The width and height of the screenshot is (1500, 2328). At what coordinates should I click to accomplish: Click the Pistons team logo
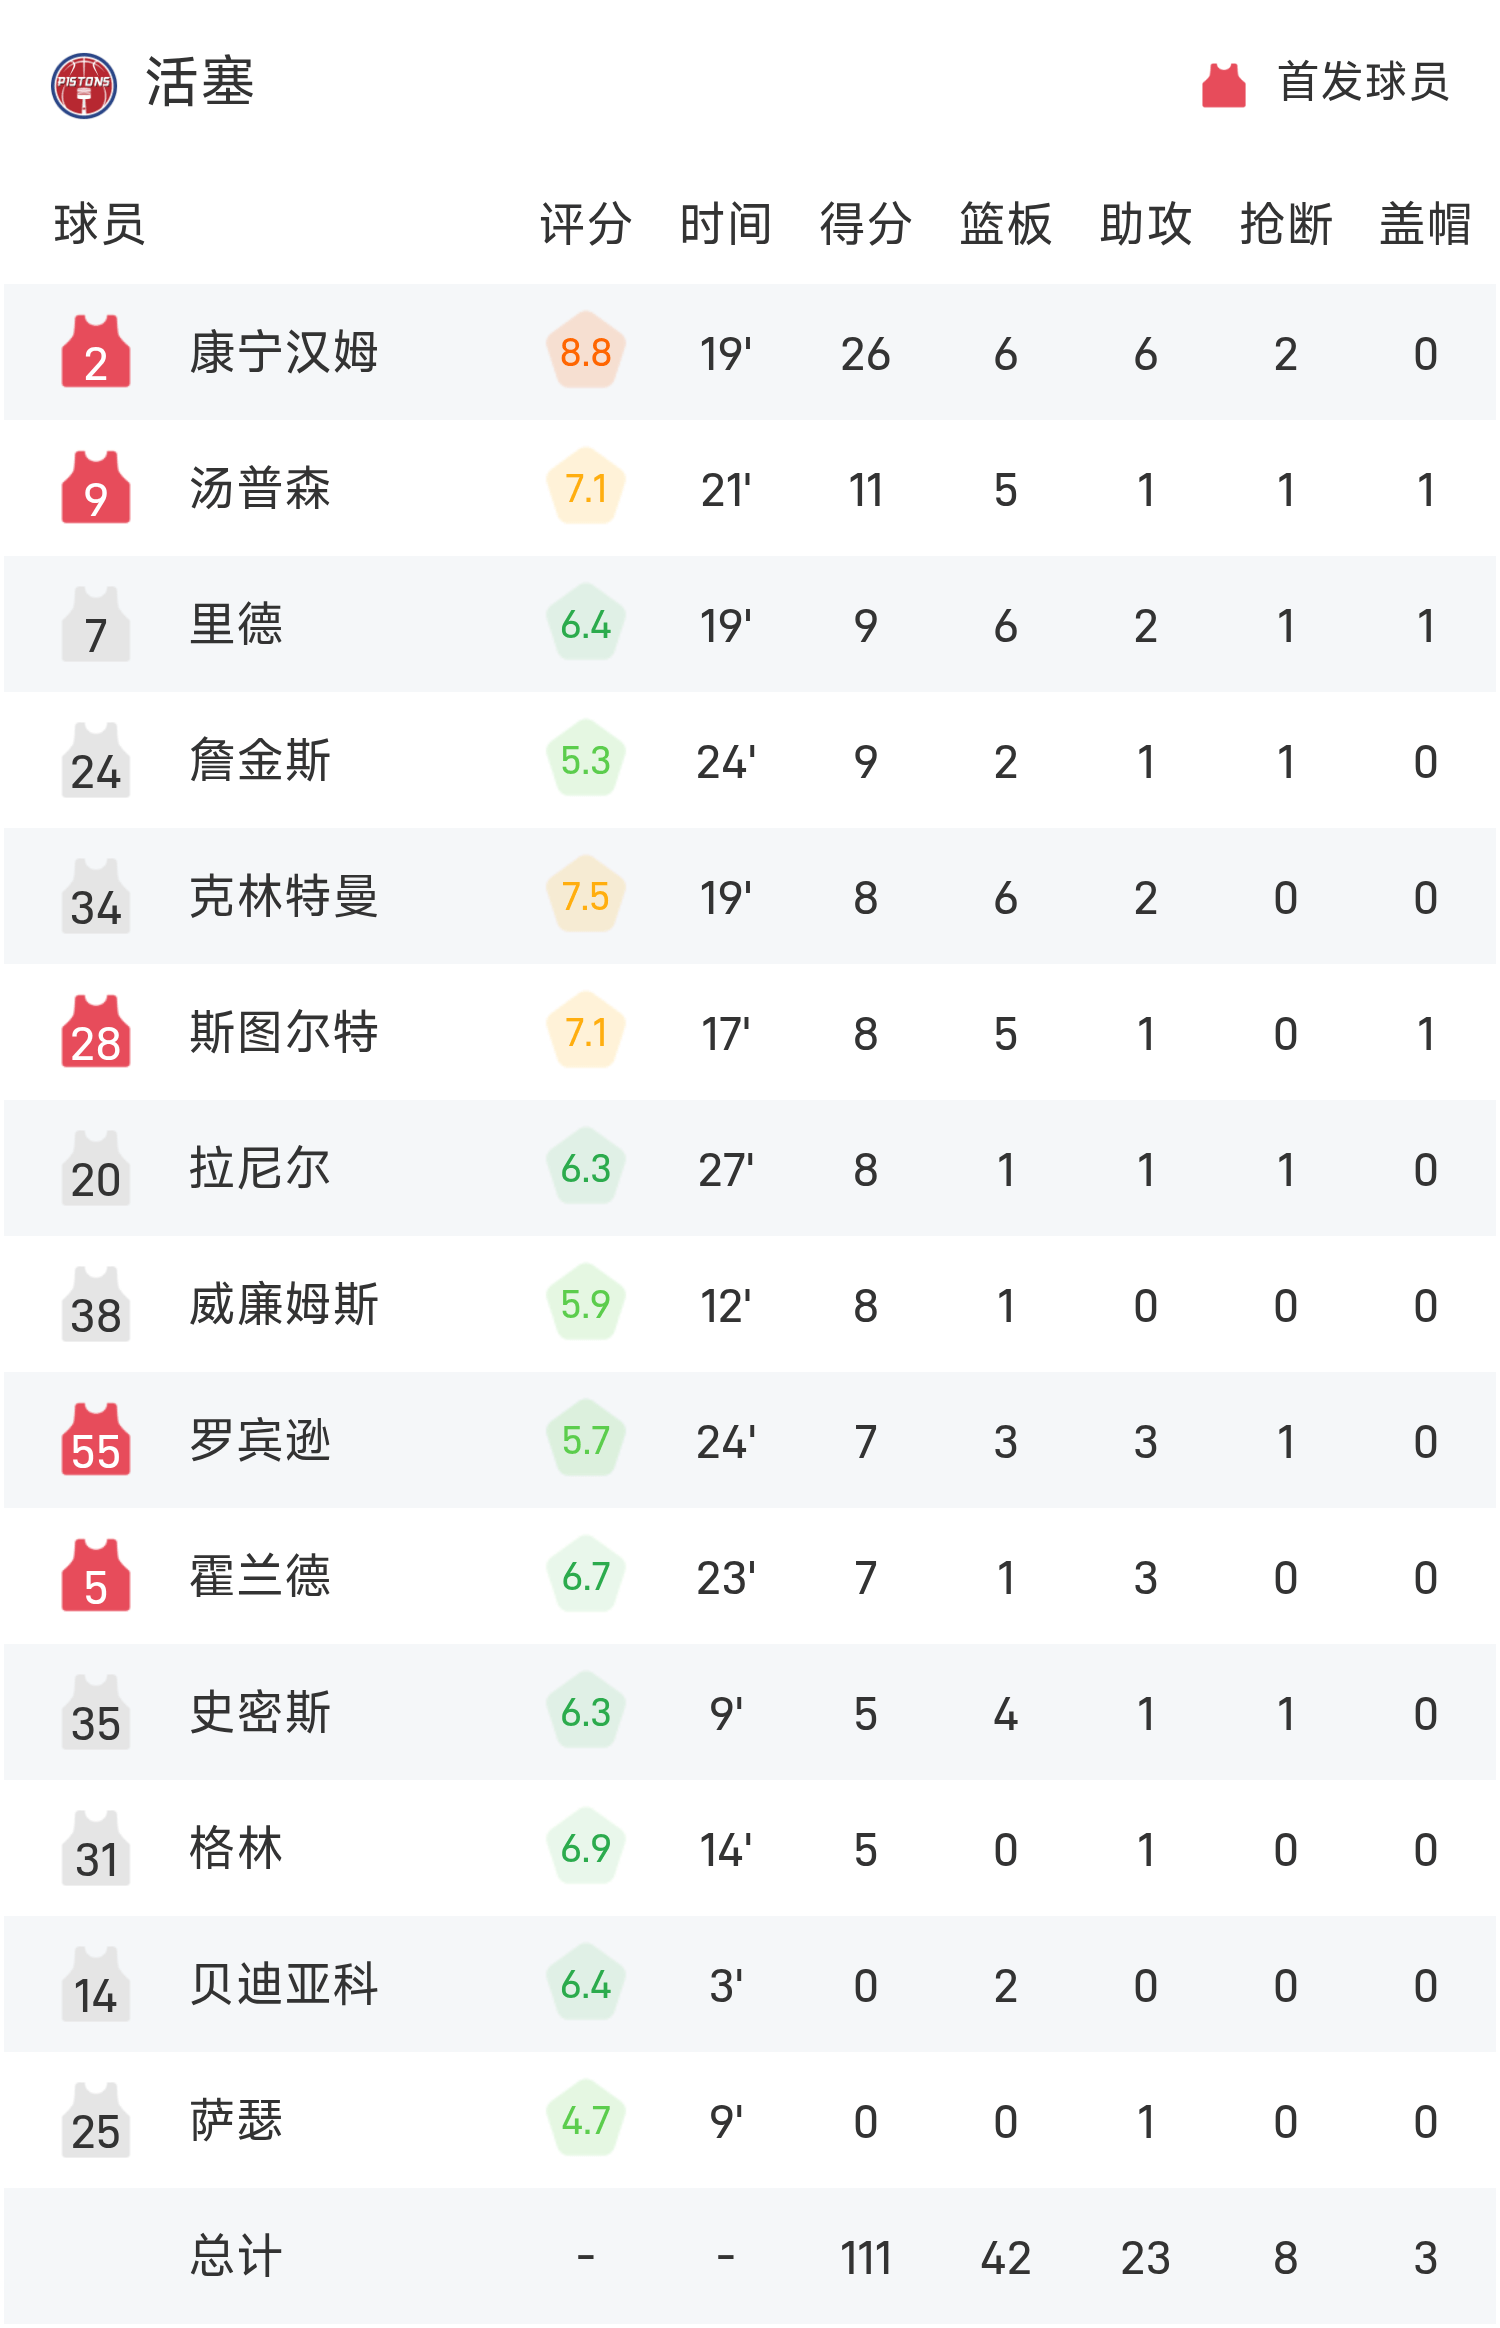tap(84, 85)
